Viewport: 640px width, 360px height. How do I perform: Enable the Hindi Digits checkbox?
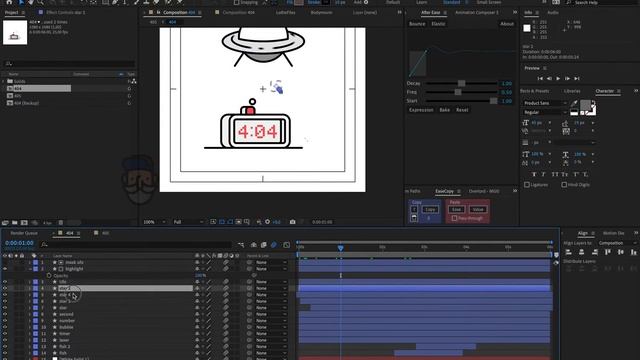pyautogui.click(x=564, y=185)
